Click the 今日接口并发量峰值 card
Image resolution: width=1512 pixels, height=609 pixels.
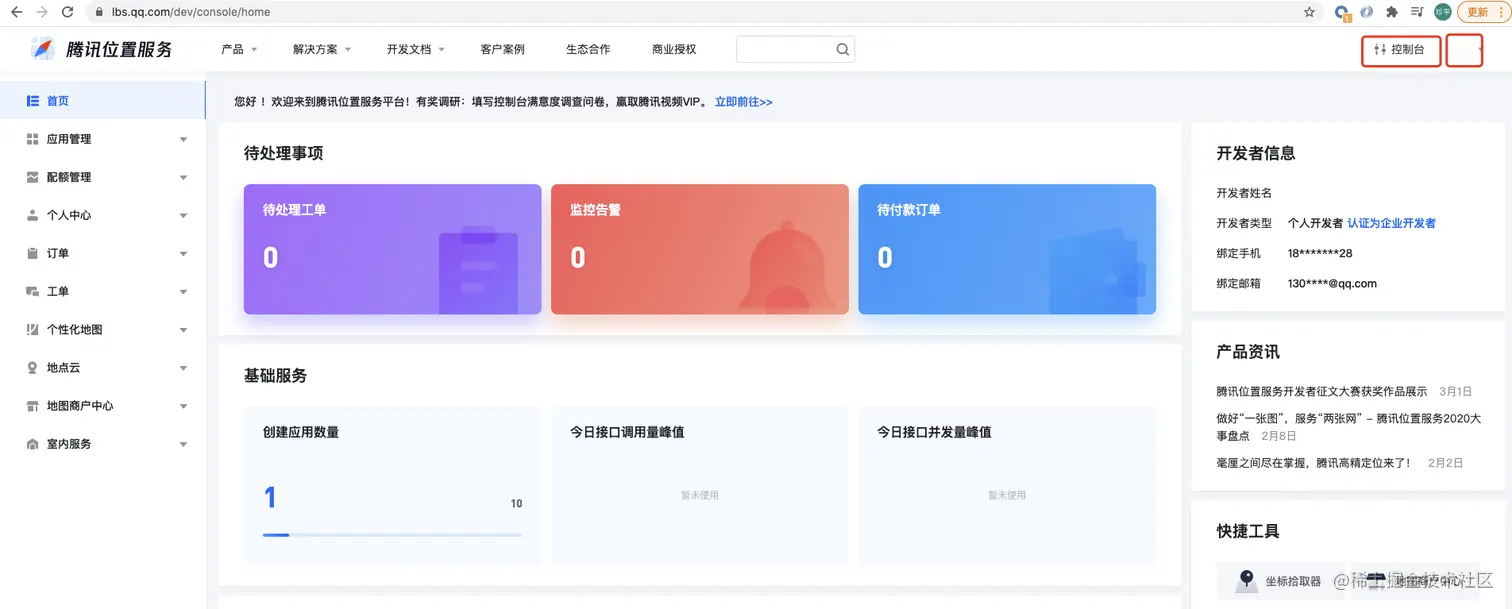[x=1007, y=485]
